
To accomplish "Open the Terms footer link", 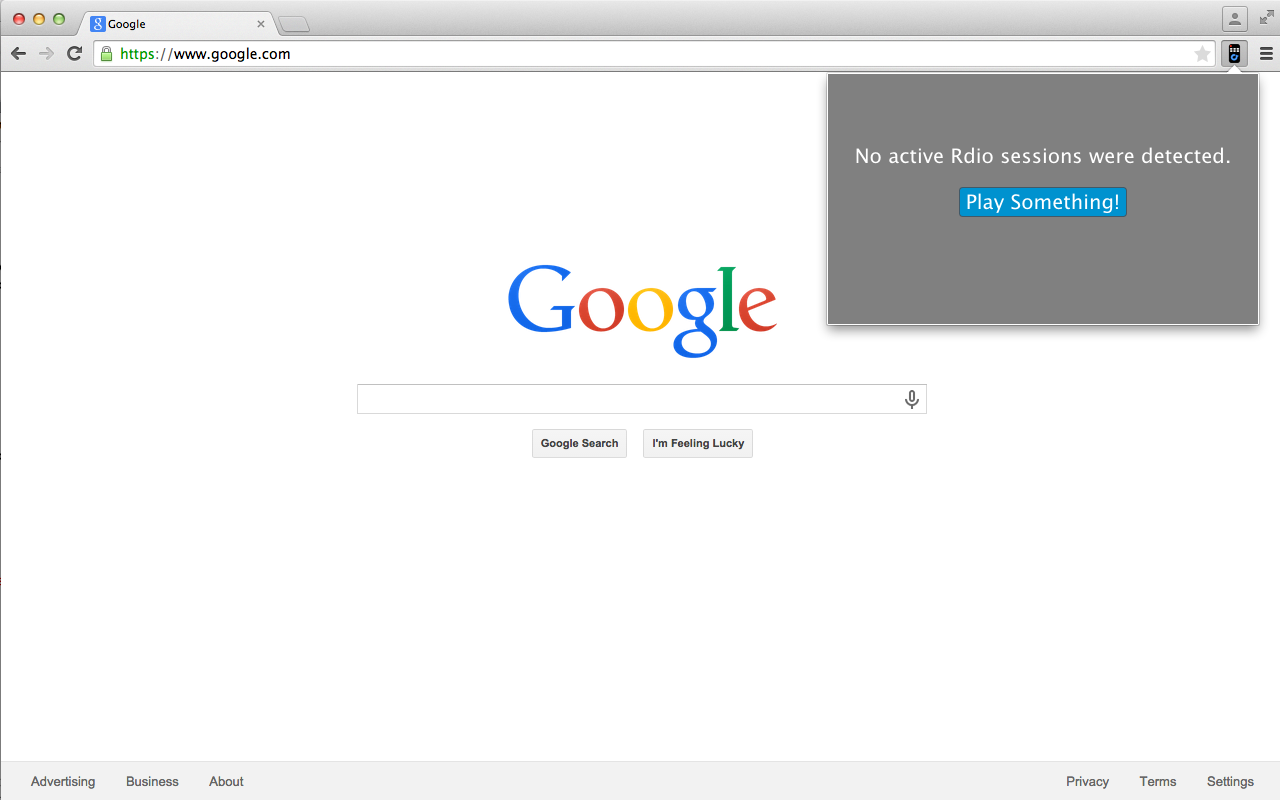I will coord(1158,782).
